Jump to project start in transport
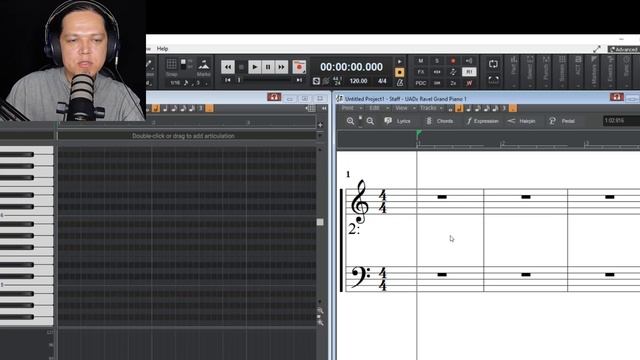The height and width of the screenshot is (360, 640). 228,80
